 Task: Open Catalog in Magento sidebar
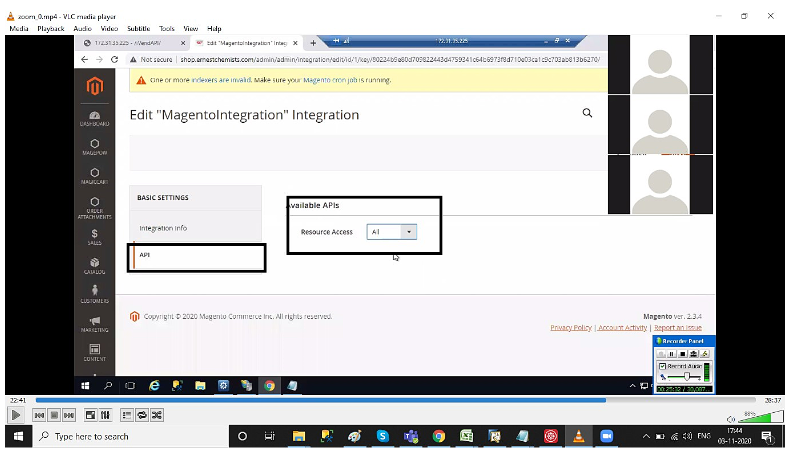(x=94, y=266)
